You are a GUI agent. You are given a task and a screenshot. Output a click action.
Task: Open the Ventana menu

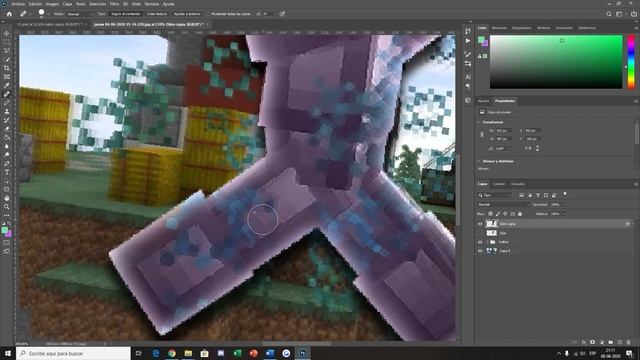coord(152,4)
